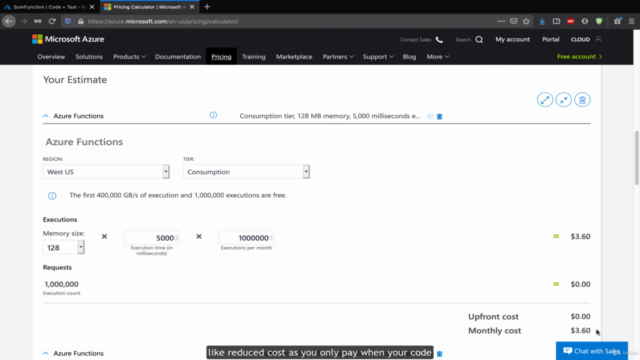Open the More menu dropdown
640x360 pixels.
coord(438,57)
